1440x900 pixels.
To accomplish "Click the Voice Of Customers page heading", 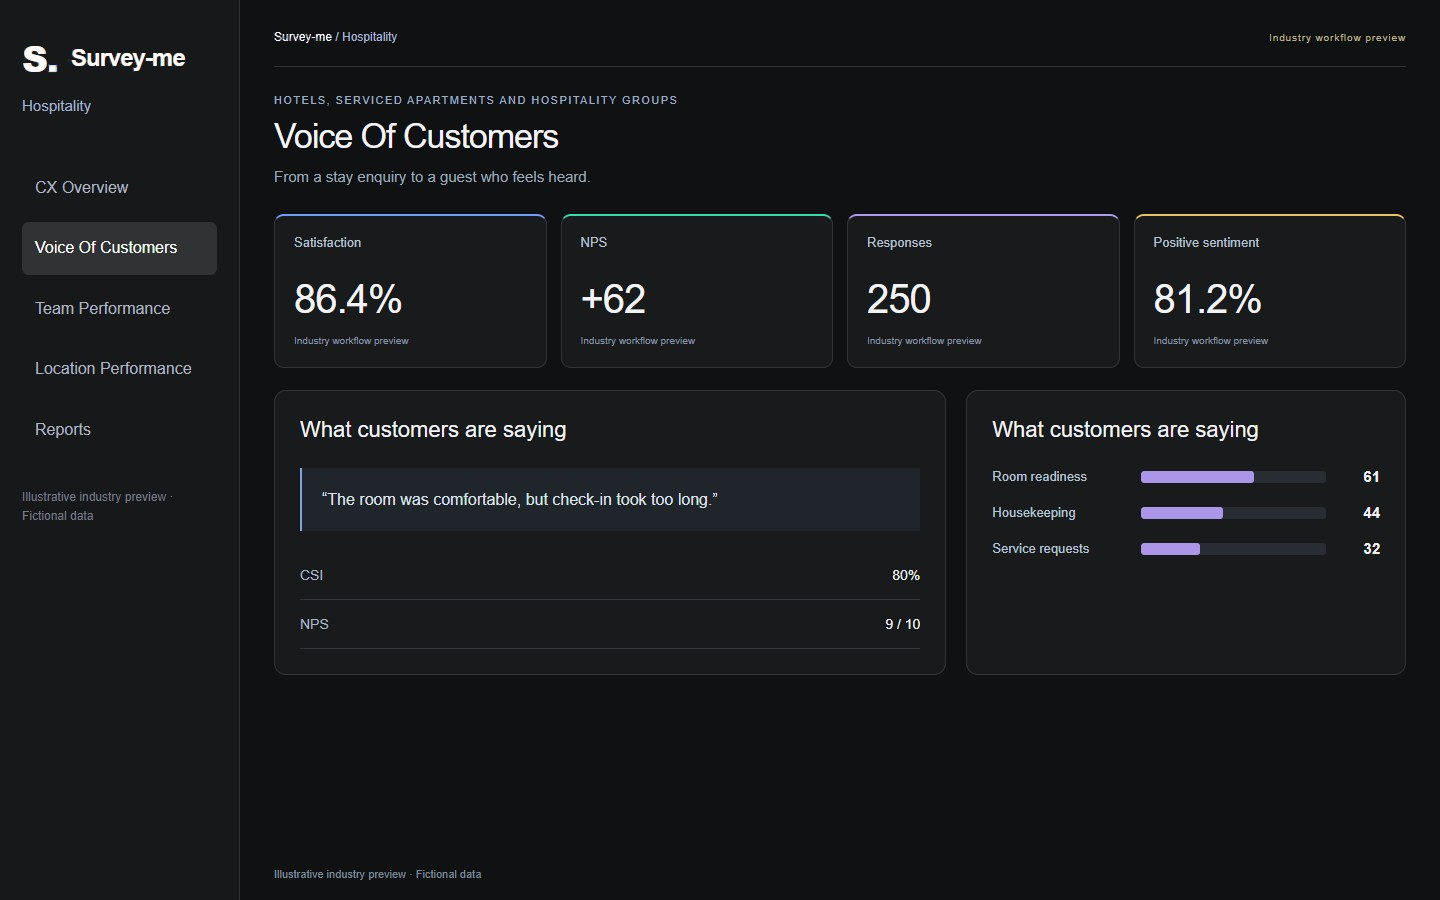I will [416, 137].
